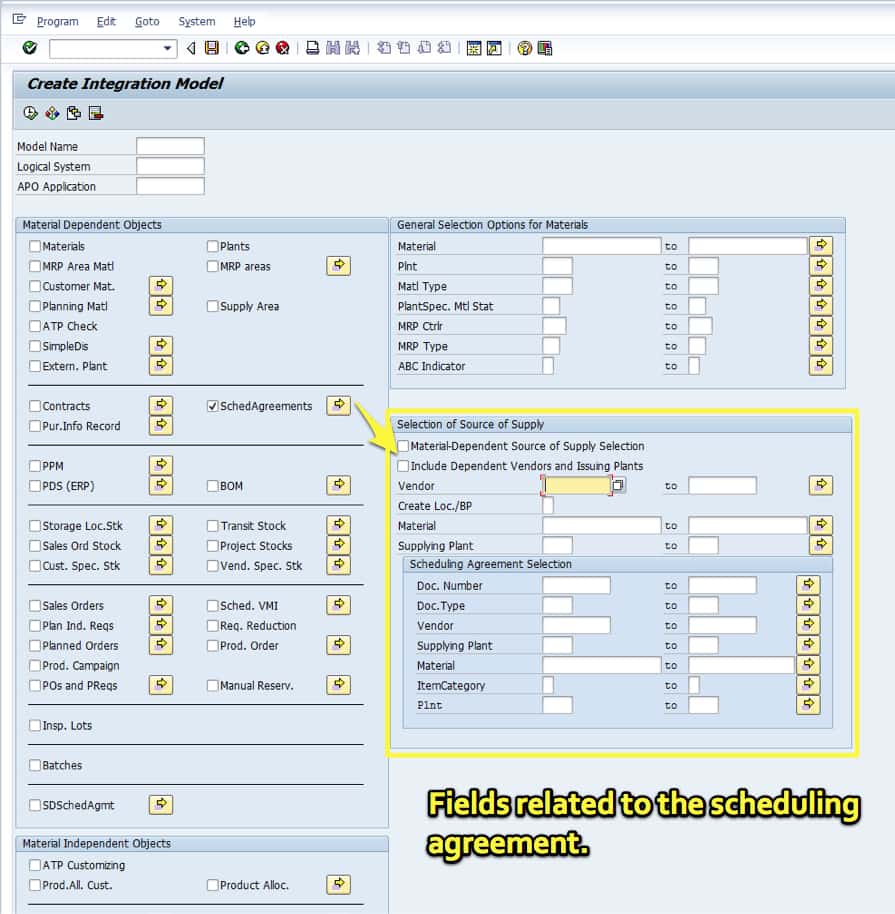Check the BOM checkbox

[213, 486]
